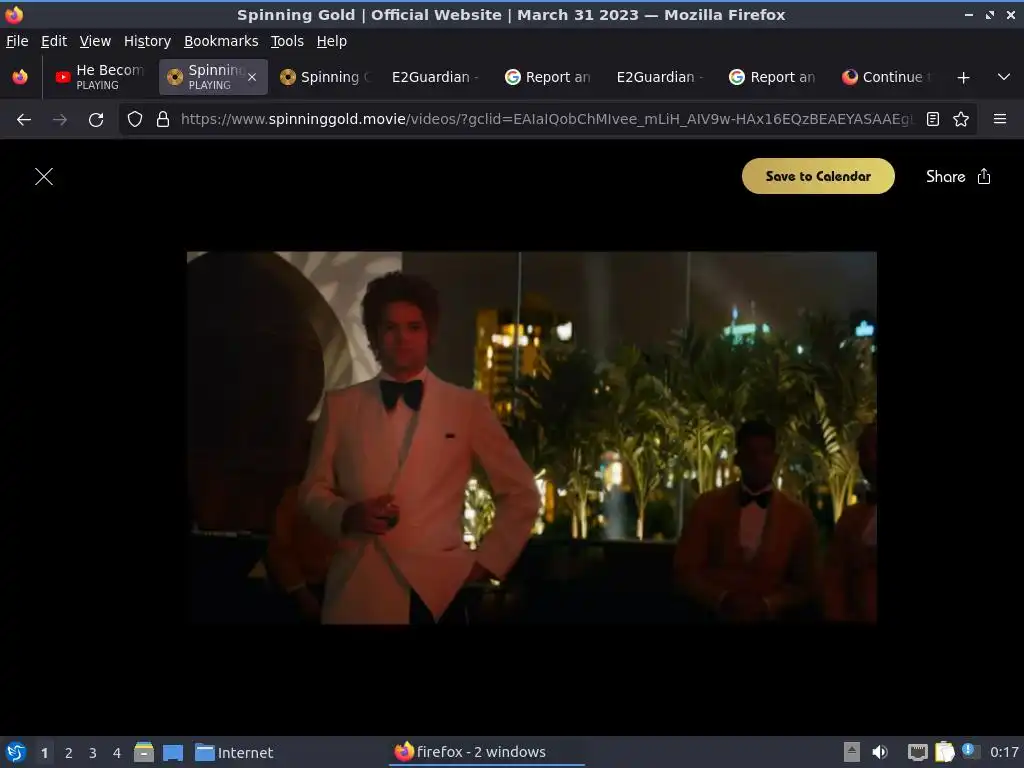The width and height of the screenshot is (1024, 768).
Task: Switch to the second E2Guardian tab
Action: point(660,77)
